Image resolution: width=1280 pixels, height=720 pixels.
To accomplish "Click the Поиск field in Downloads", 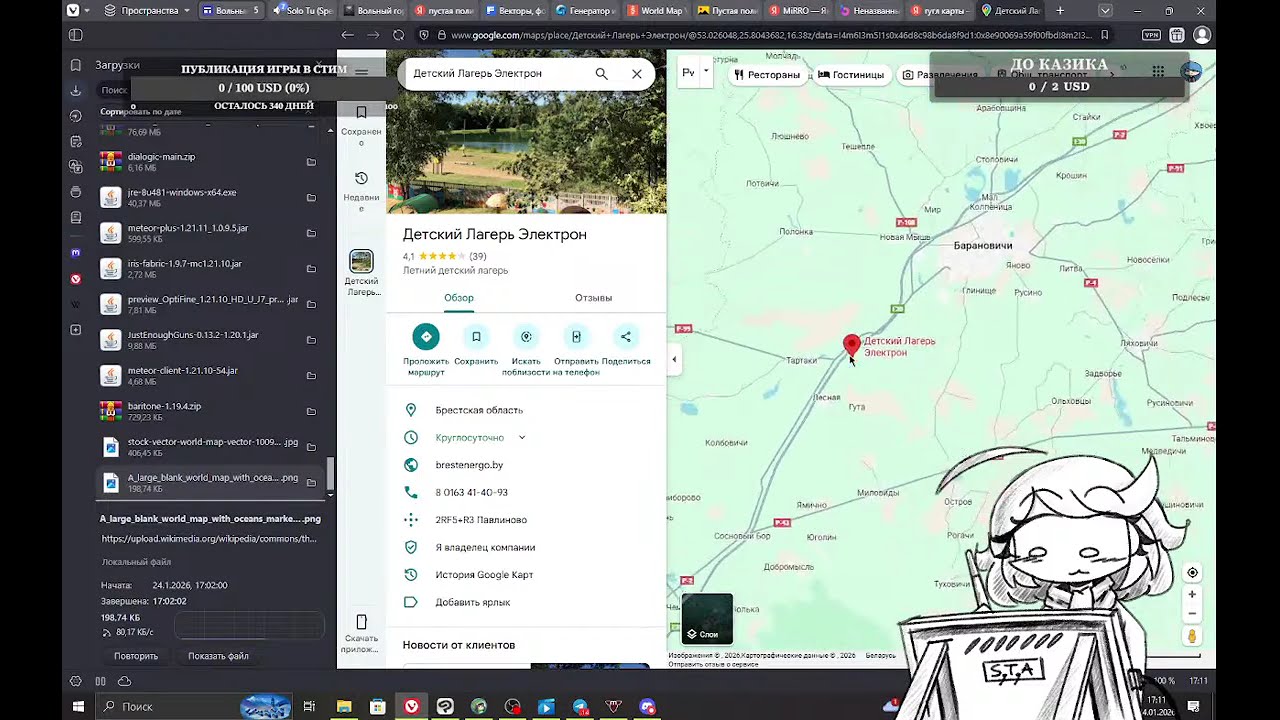I will coord(114,90).
